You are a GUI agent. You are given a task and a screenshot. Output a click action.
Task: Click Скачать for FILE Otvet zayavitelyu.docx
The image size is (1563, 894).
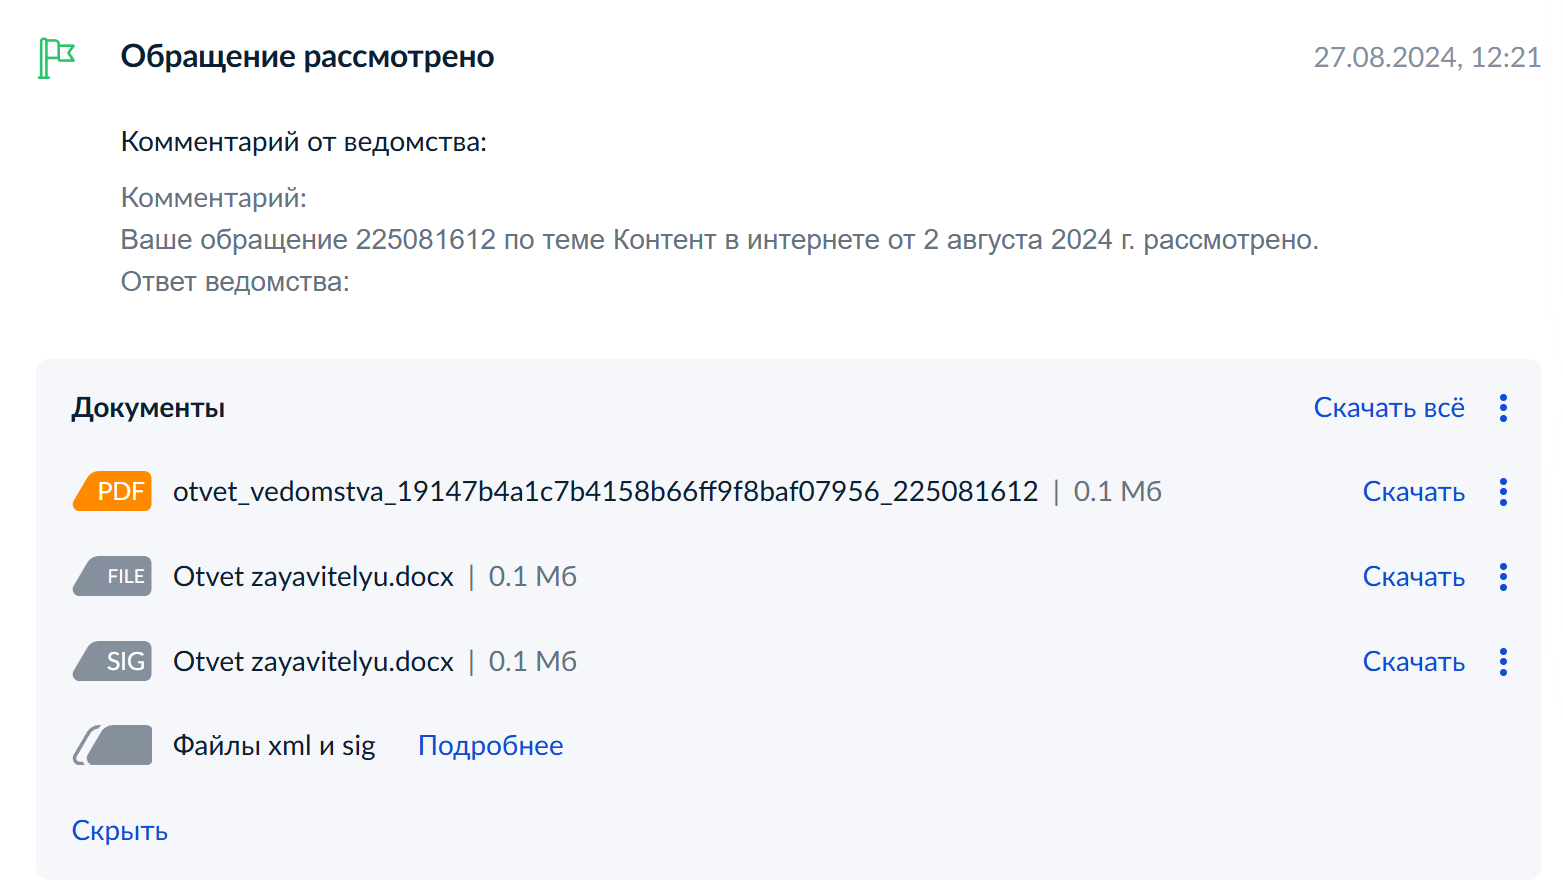1413,577
